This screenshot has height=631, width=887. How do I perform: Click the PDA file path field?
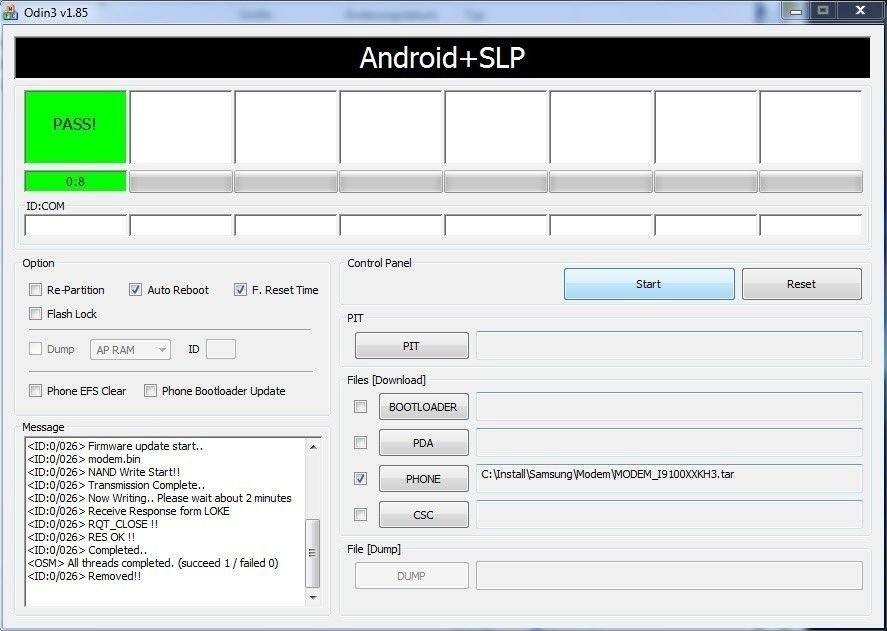pyautogui.click(x=669, y=443)
